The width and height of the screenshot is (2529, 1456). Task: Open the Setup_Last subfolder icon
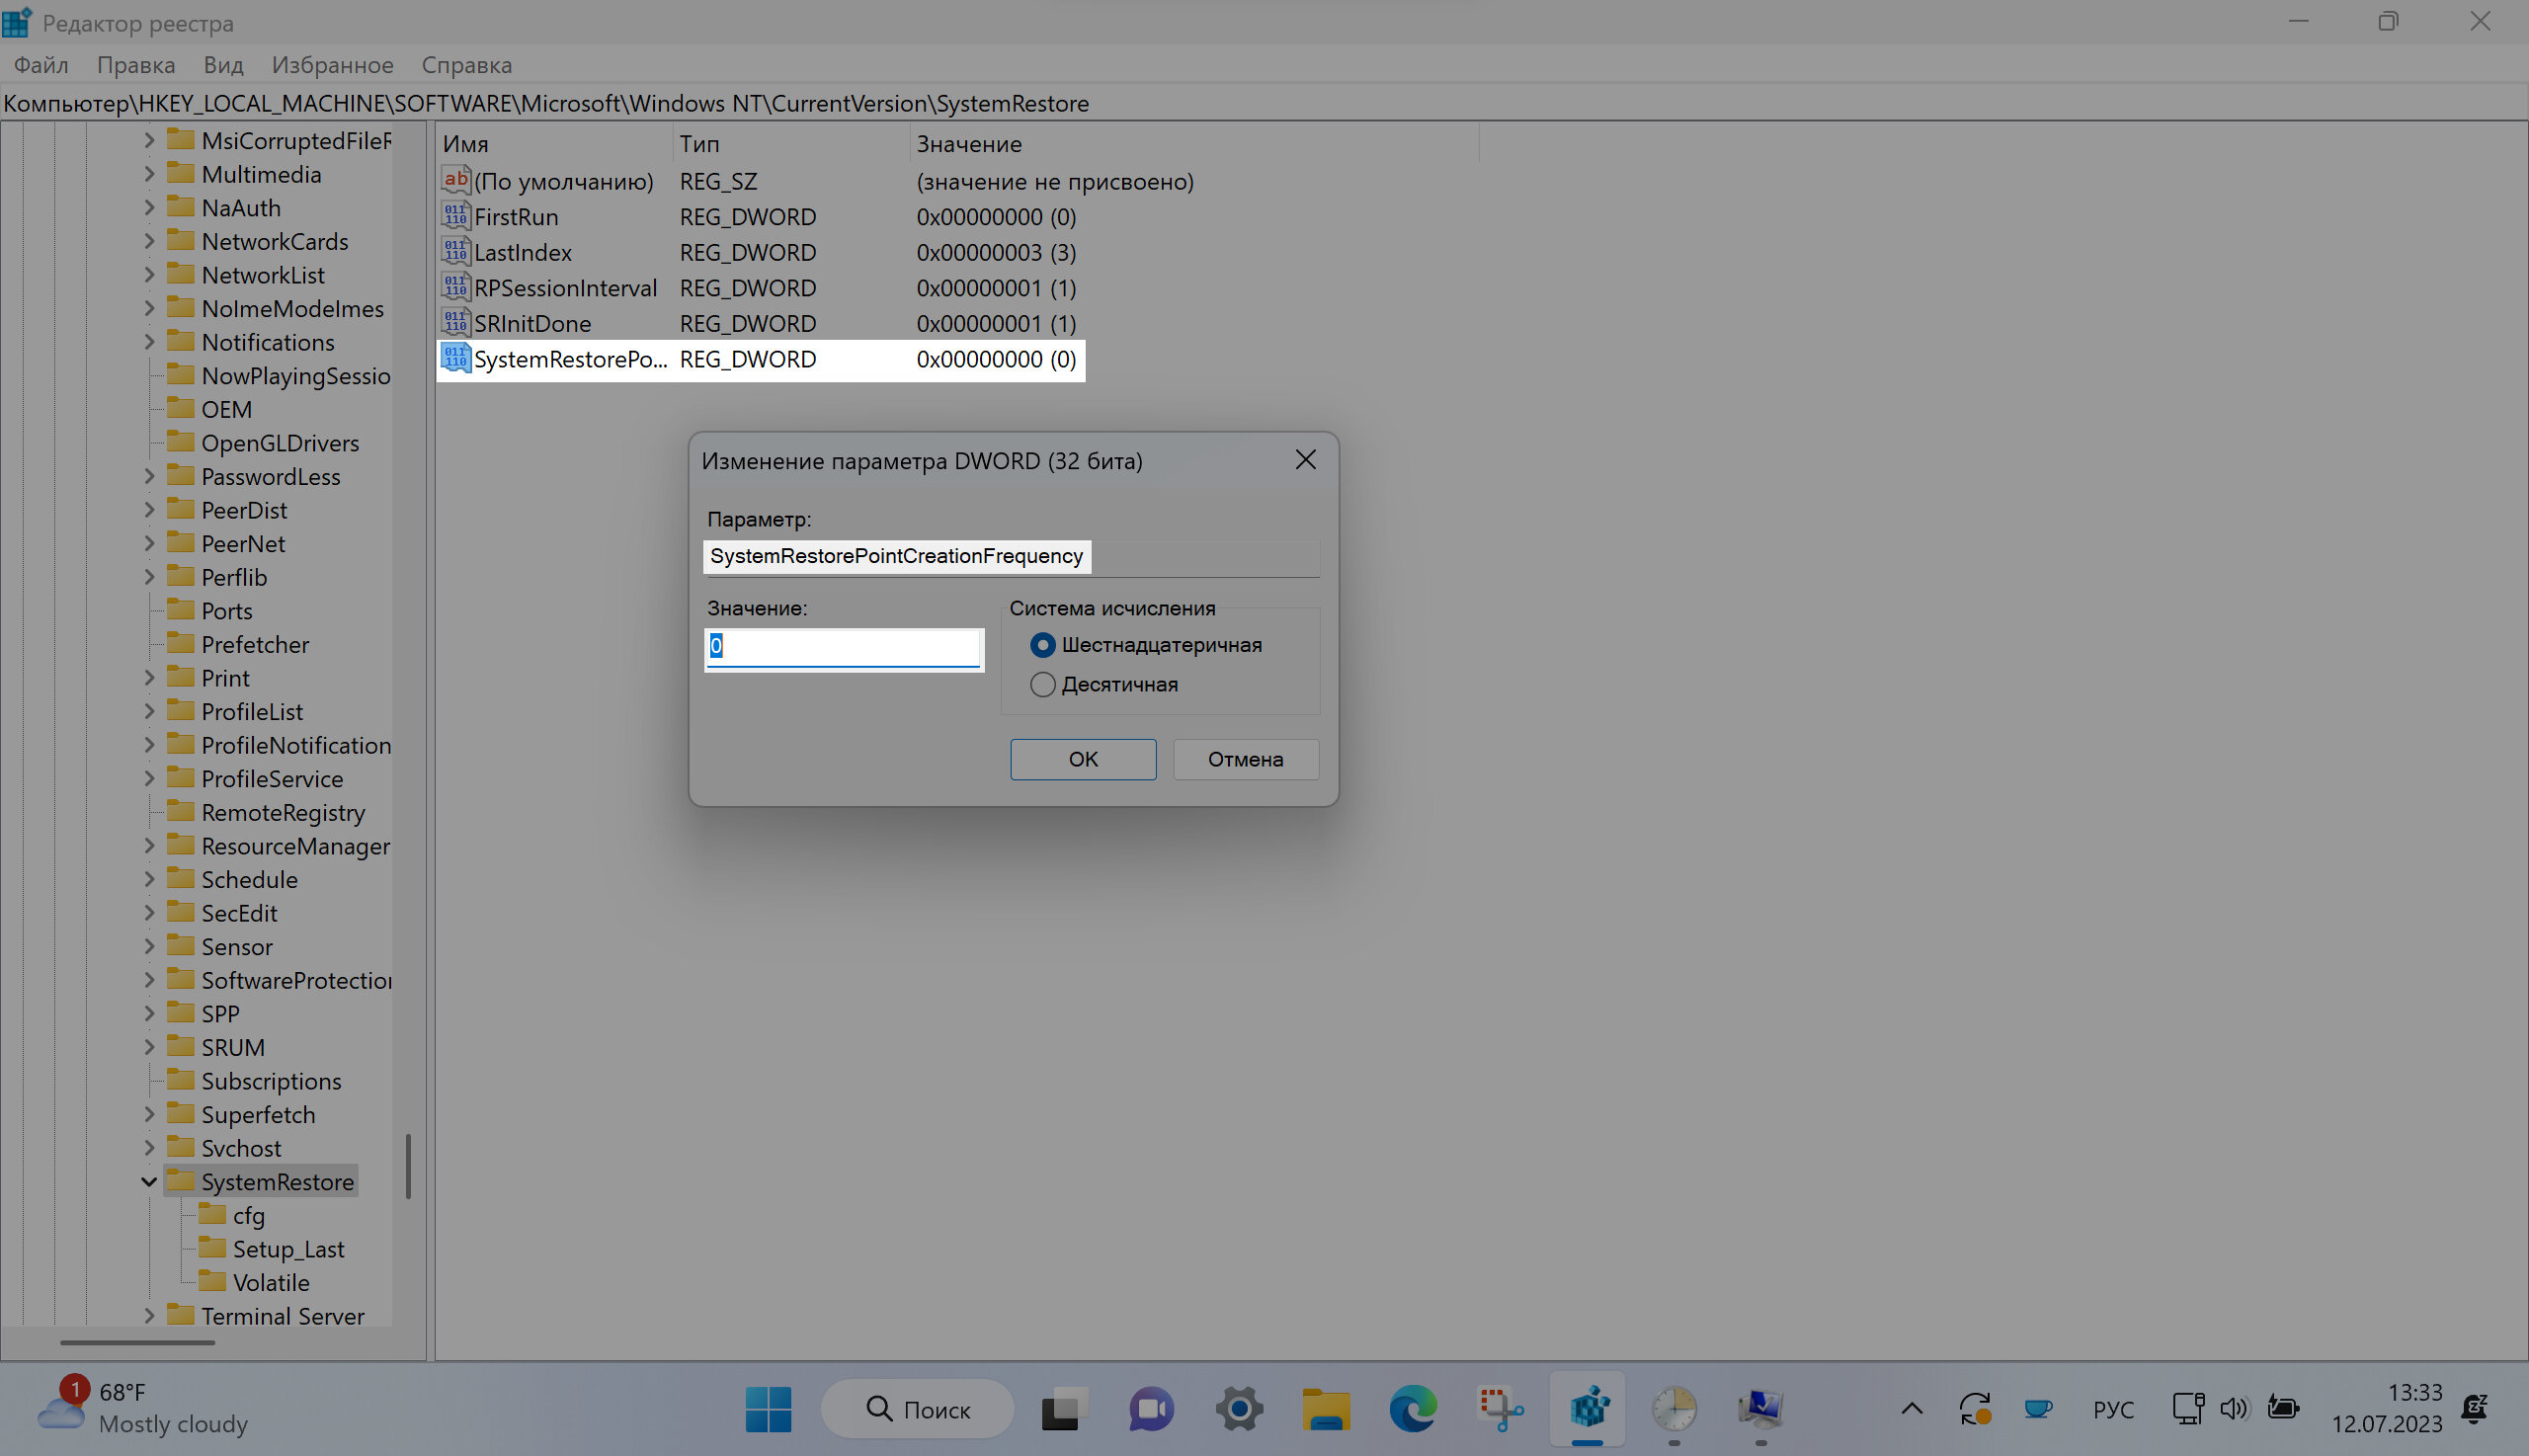pos(212,1248)
